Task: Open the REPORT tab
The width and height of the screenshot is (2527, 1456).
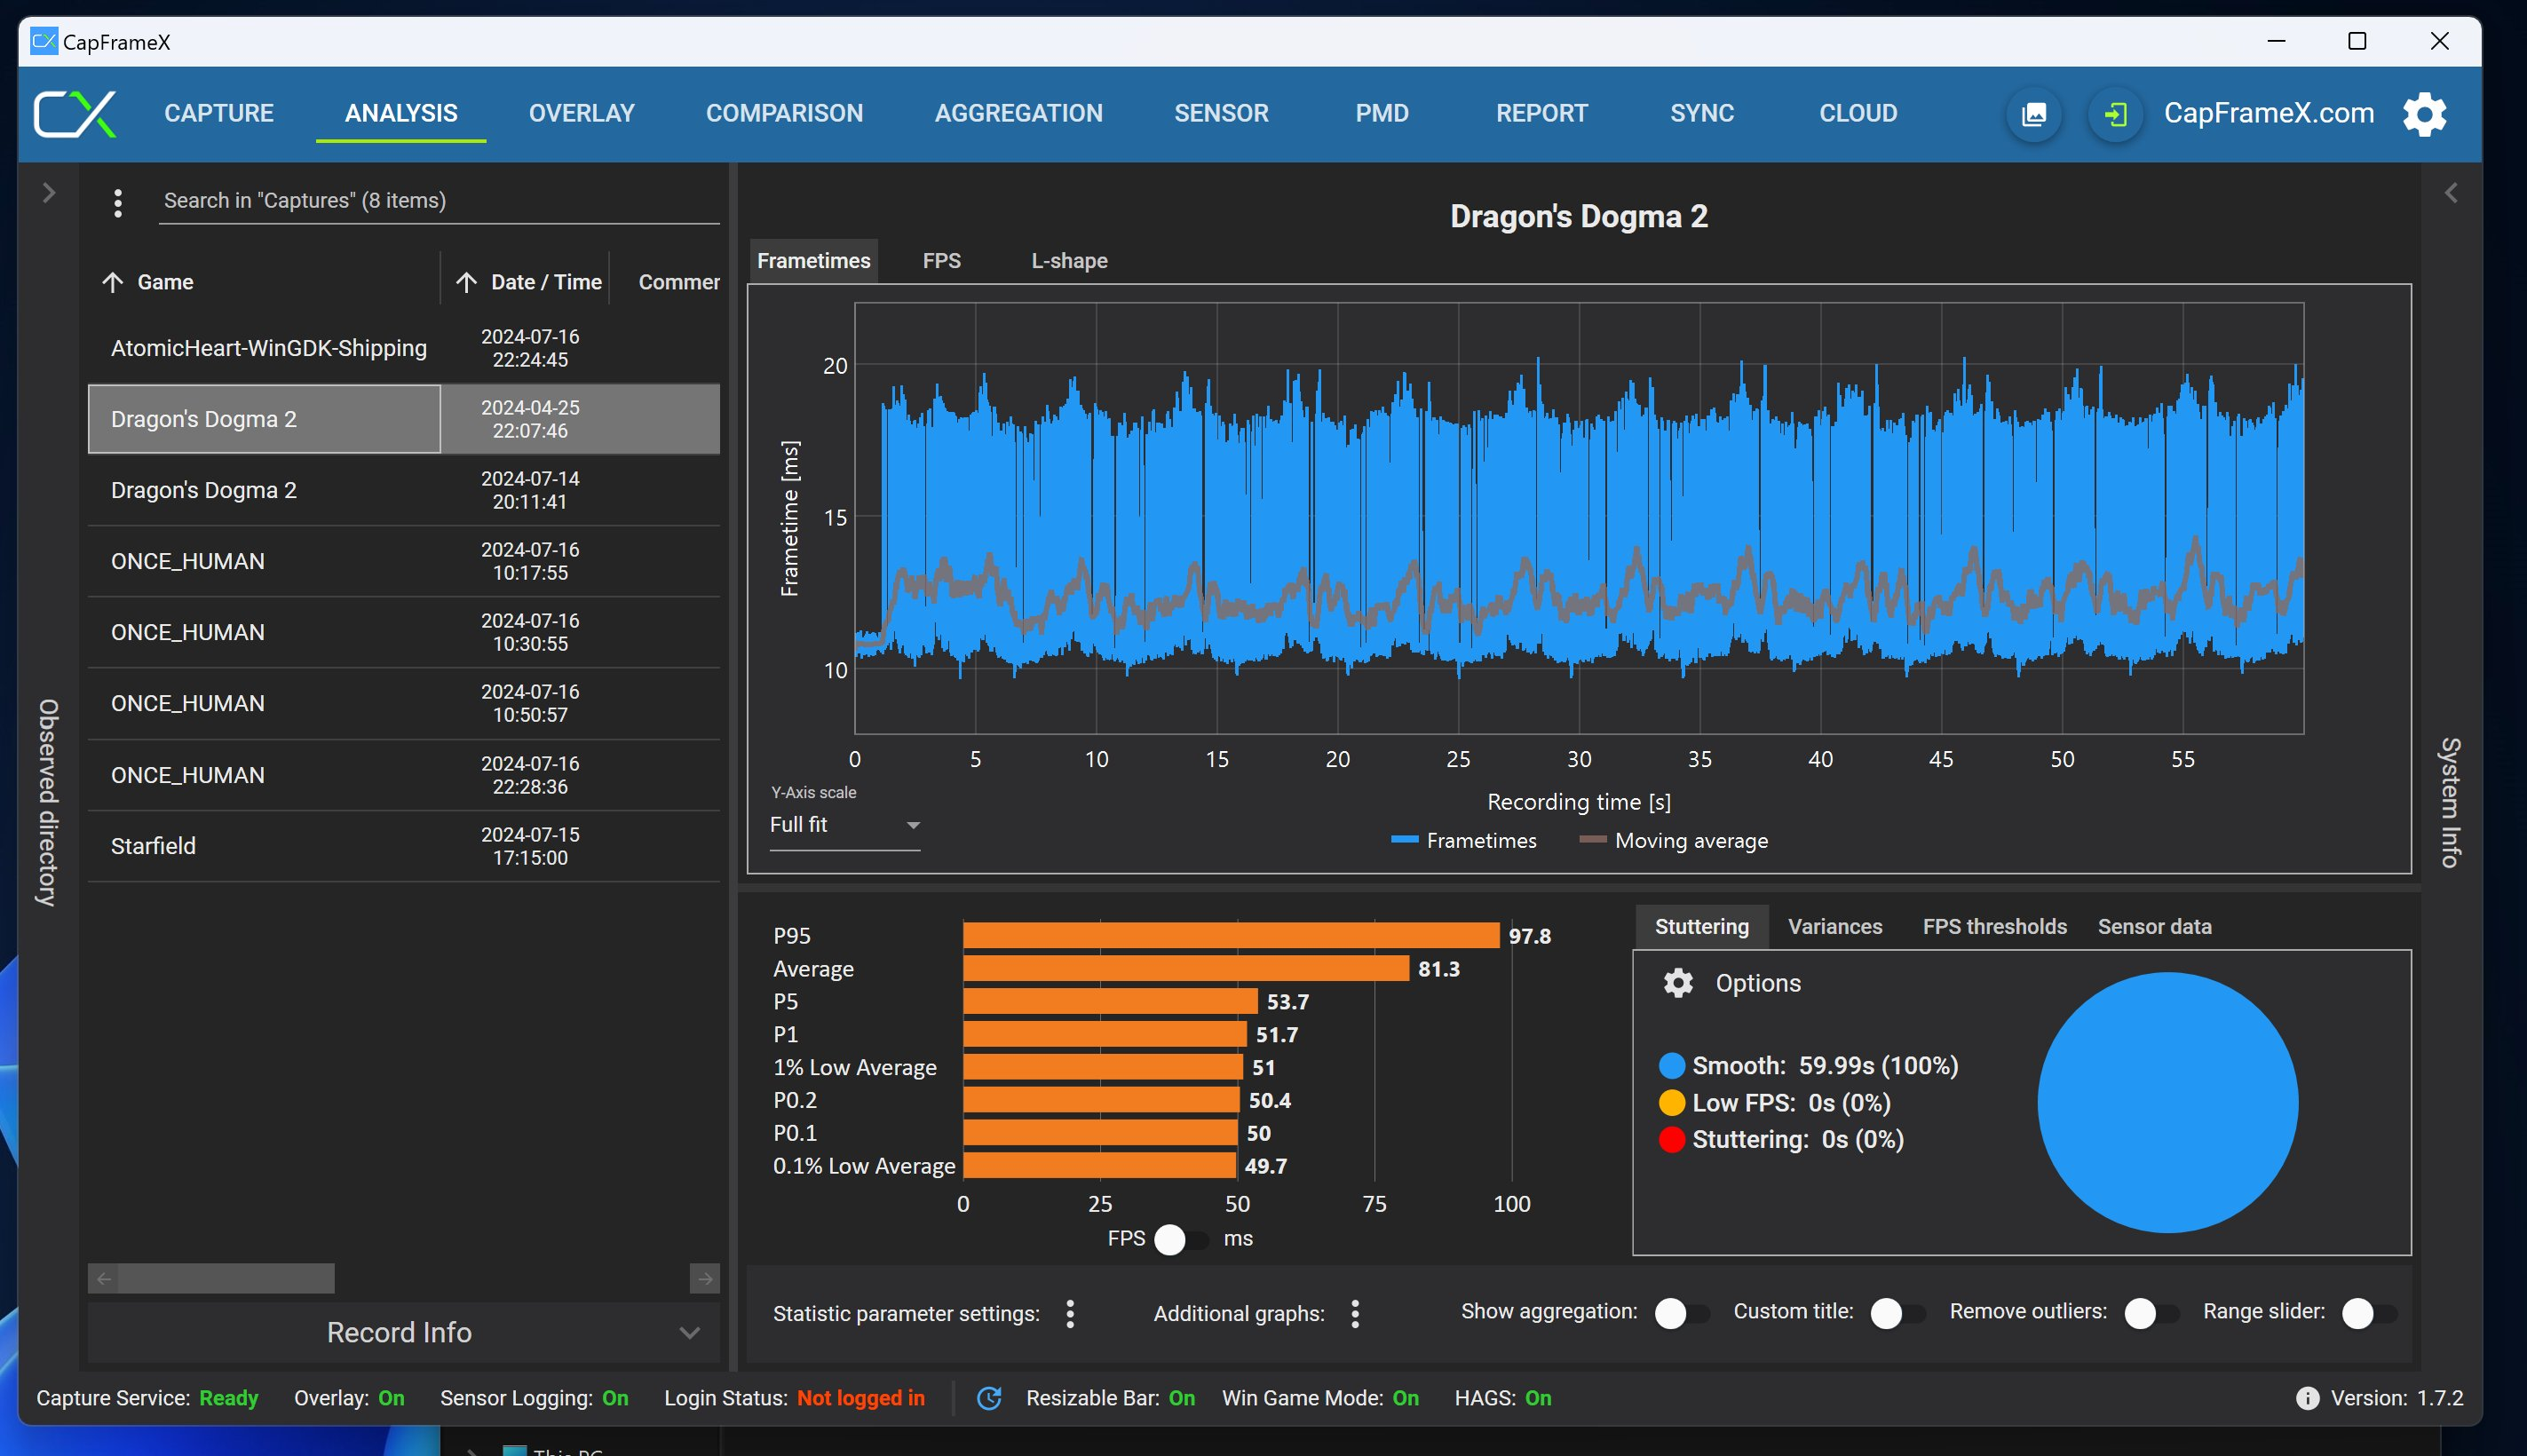Action: coord(1541,113)
